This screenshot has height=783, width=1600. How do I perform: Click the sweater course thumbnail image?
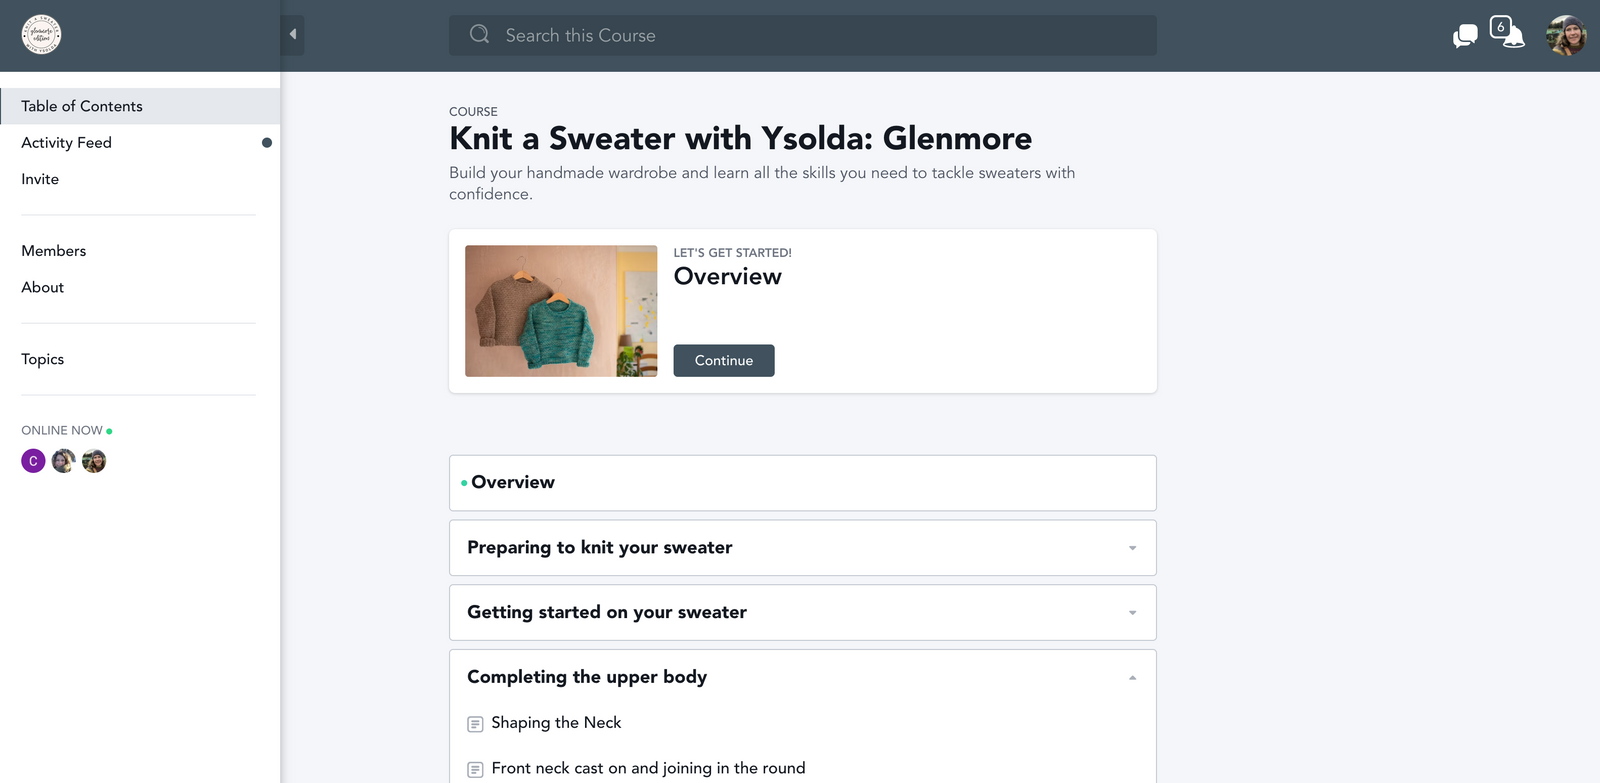click(561, 311)
